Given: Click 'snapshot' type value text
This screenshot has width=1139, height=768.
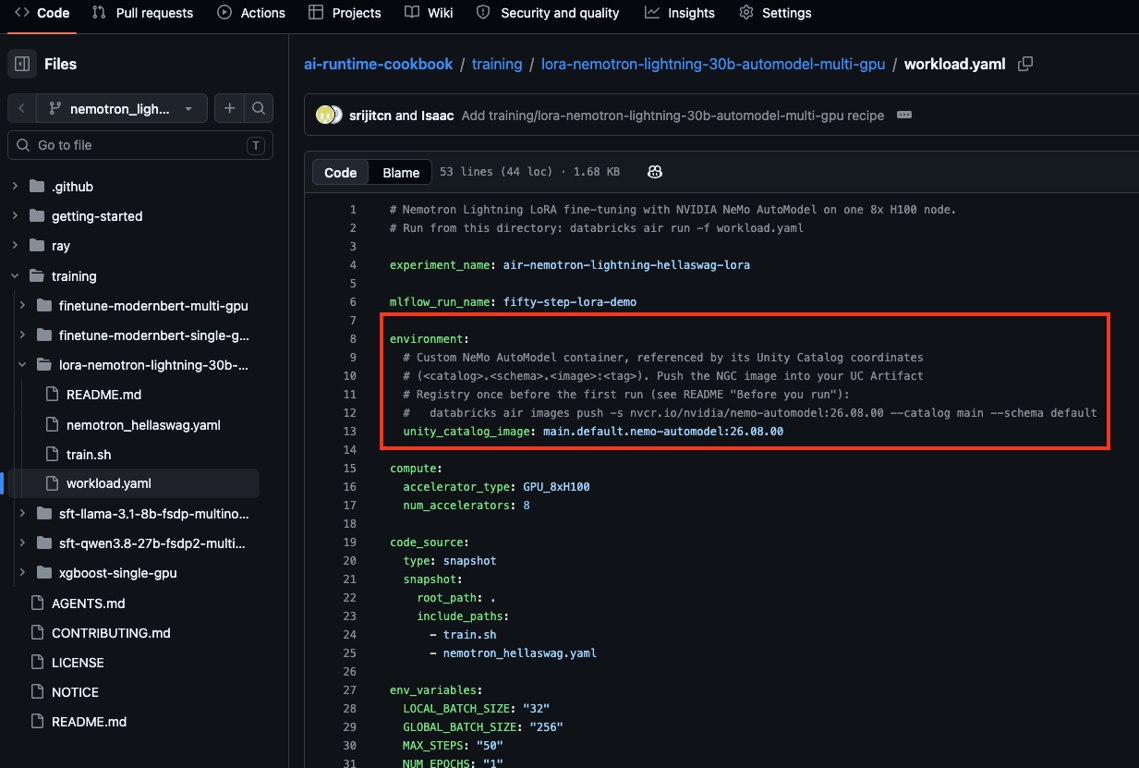Looking at the screenshot, I should [470, 561].
